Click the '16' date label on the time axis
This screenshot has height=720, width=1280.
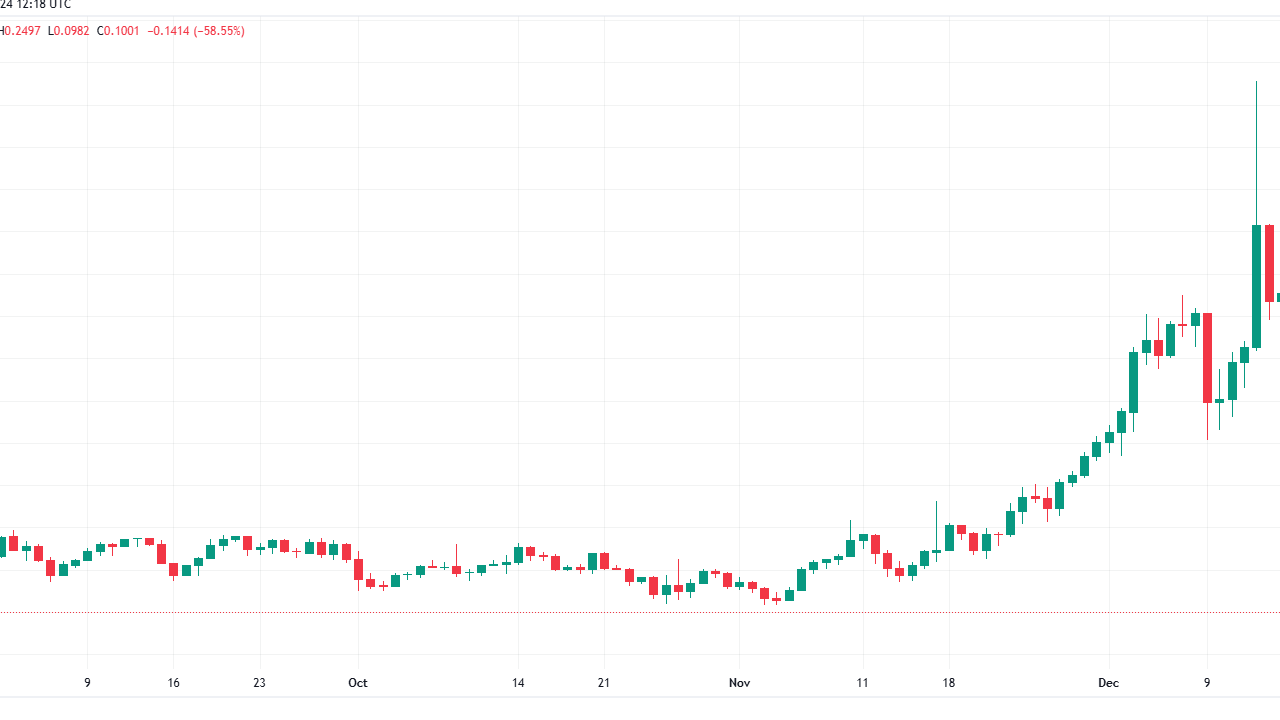pyautogui.click(x=174, y=683)
